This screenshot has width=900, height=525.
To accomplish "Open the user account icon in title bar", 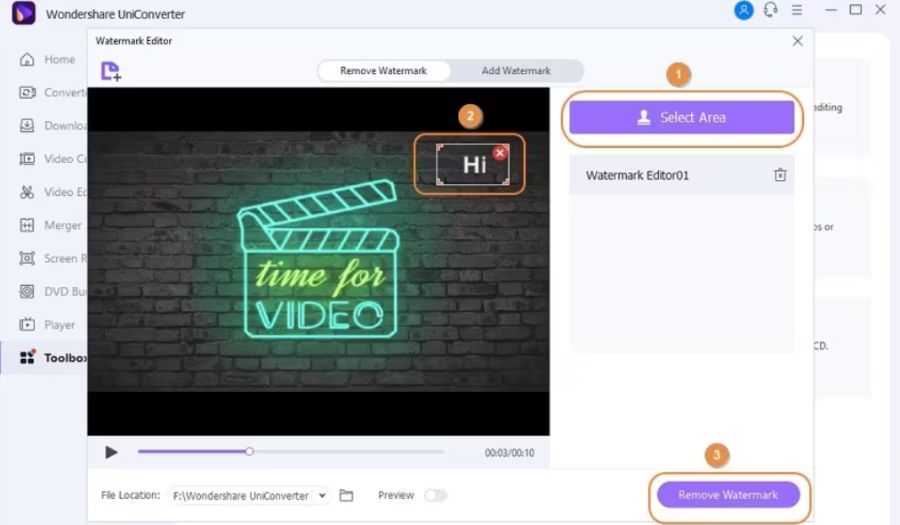I will (x=743, y=10).
